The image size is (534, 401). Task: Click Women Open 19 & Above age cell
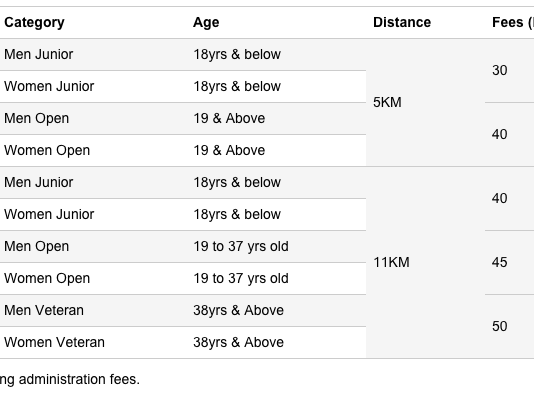(x=229, y=150)
